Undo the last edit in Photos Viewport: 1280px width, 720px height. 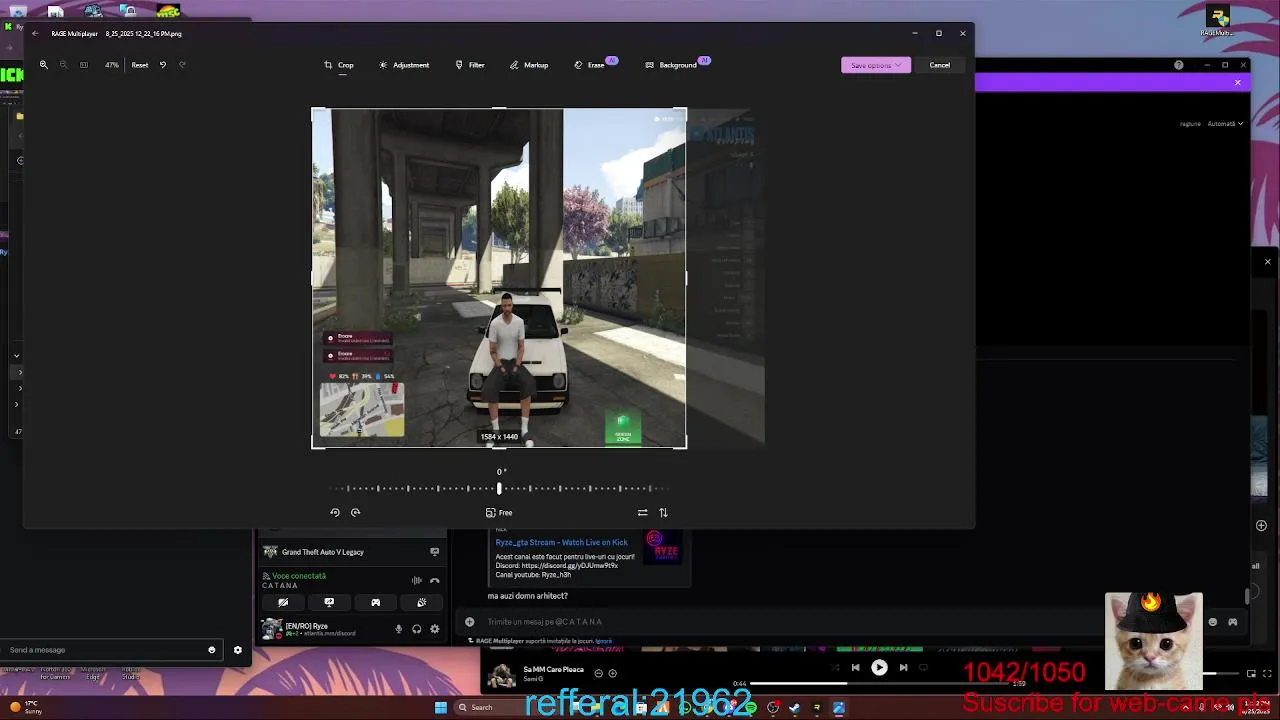pos(163,65)
